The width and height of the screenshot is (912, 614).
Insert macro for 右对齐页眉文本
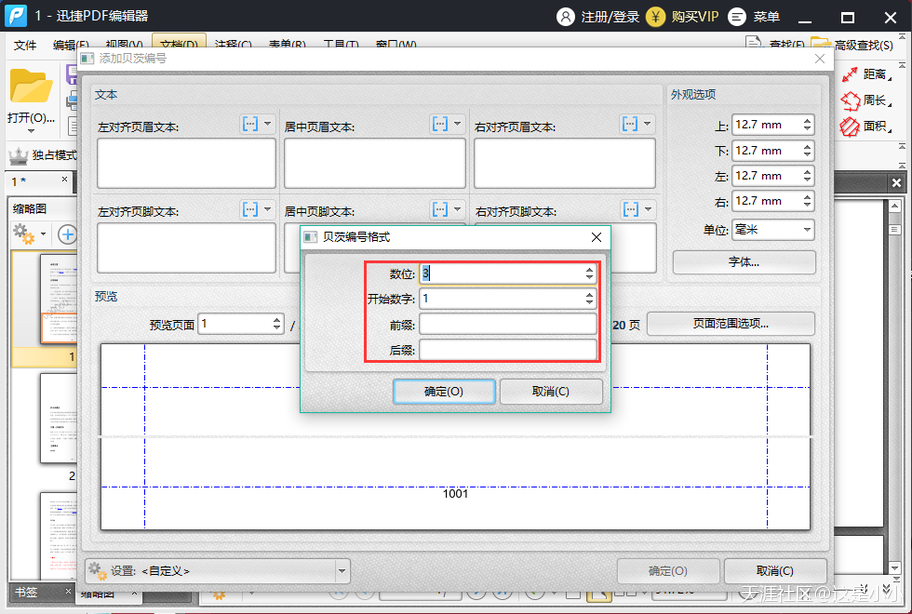[x=630, y=124]
